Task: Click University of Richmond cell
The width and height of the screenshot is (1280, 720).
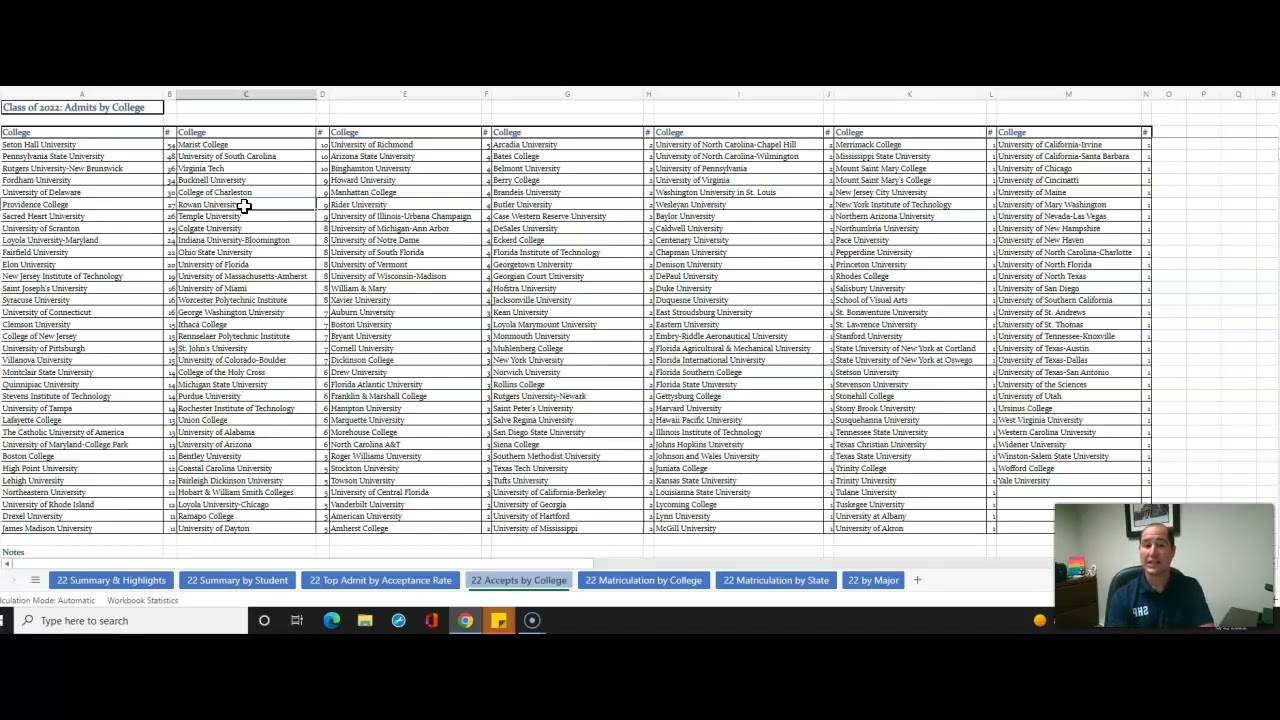Action: tap(405, 145)
